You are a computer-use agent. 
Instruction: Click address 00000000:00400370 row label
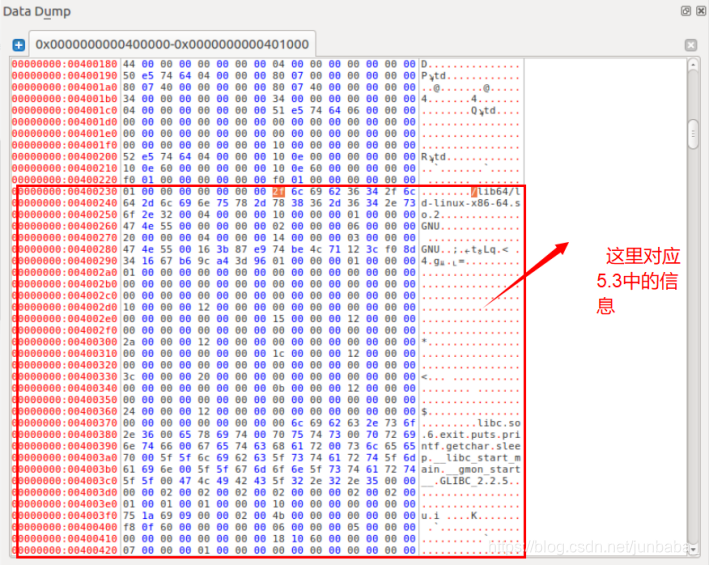coord(65,423)
